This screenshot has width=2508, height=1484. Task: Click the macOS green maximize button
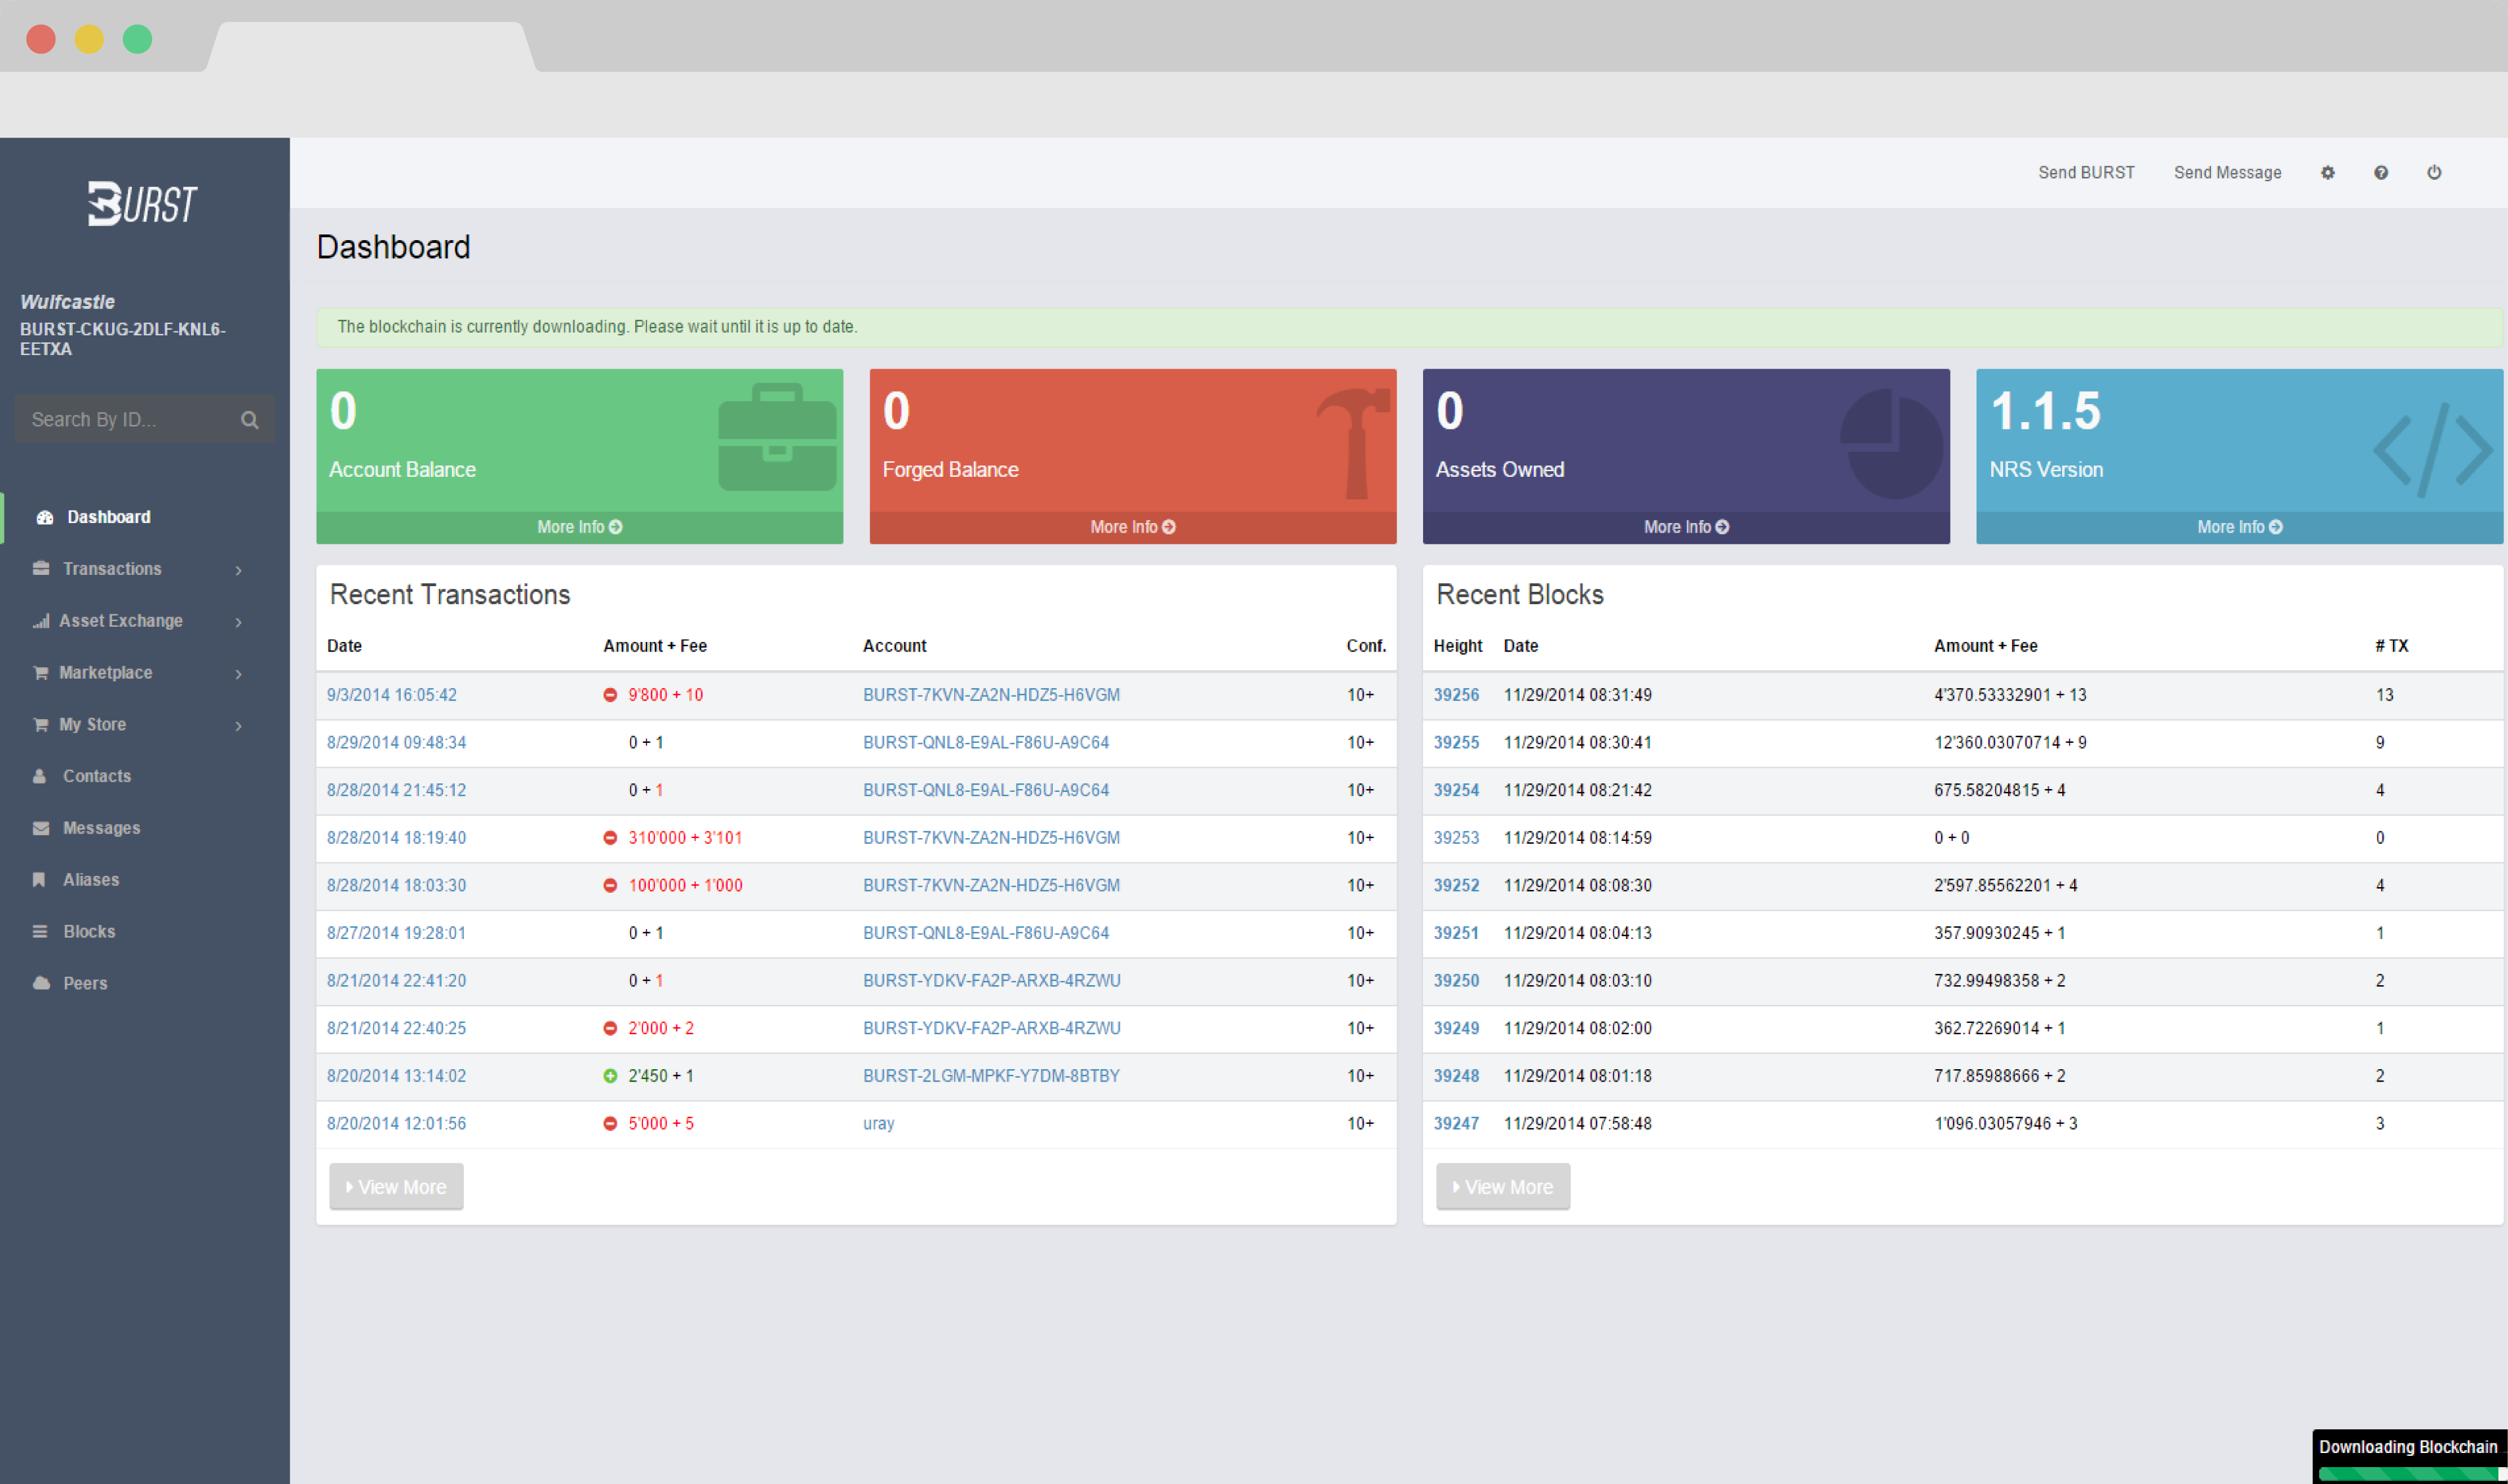[137, 39]
